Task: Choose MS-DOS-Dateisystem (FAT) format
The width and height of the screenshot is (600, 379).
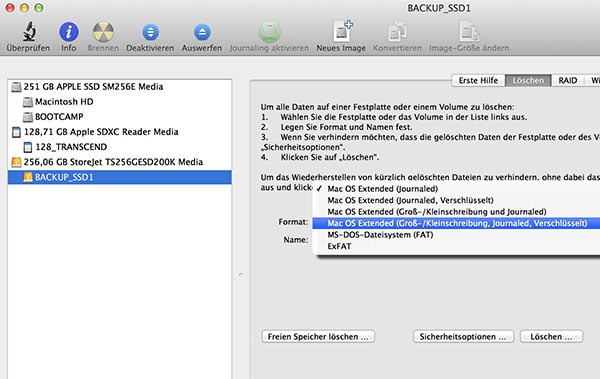Action: point(456,235)
